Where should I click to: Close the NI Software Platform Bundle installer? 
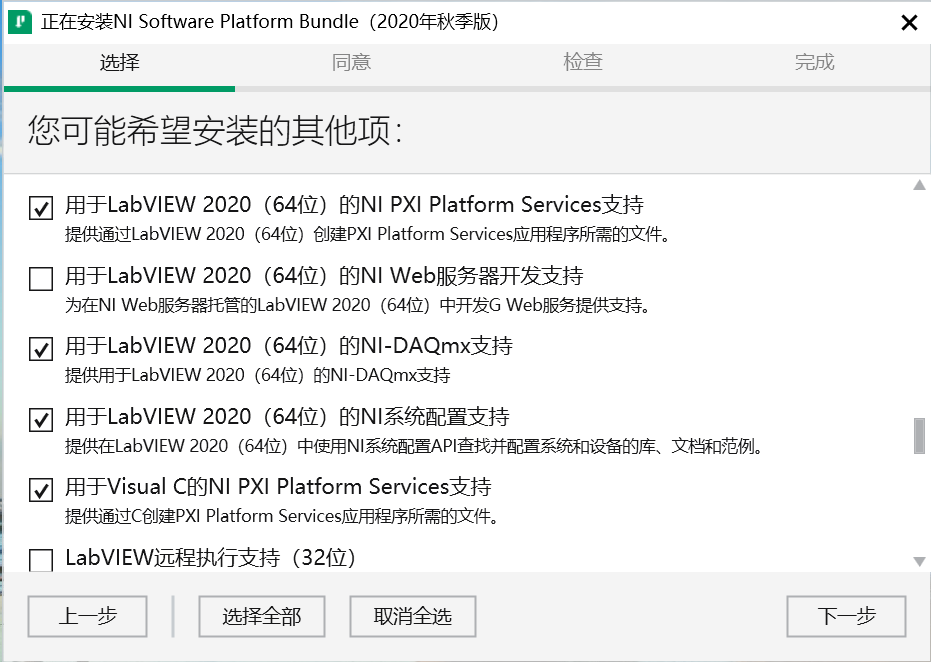909,23
